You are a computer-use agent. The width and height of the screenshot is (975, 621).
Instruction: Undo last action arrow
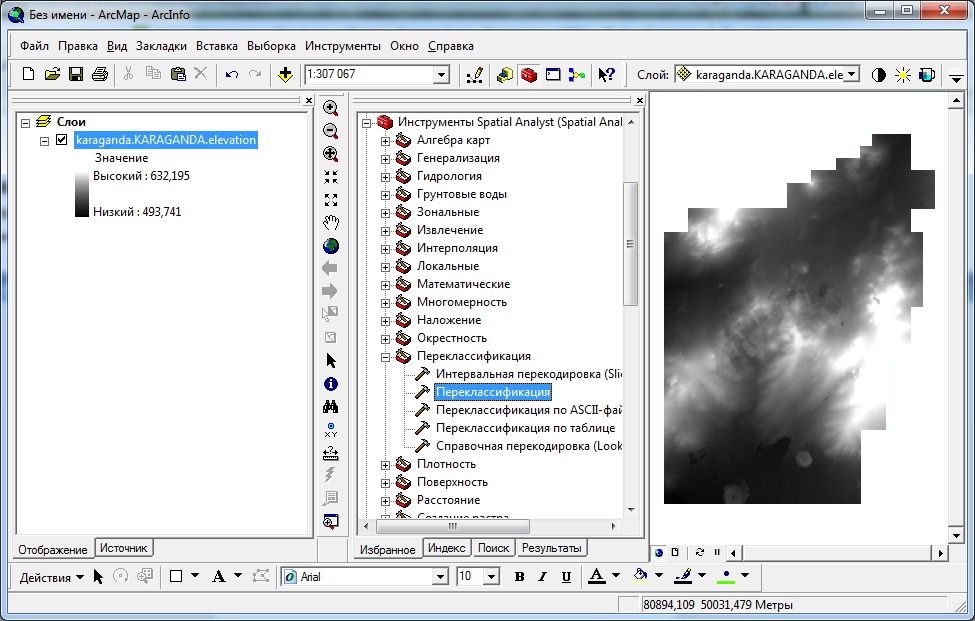(232, 74)
